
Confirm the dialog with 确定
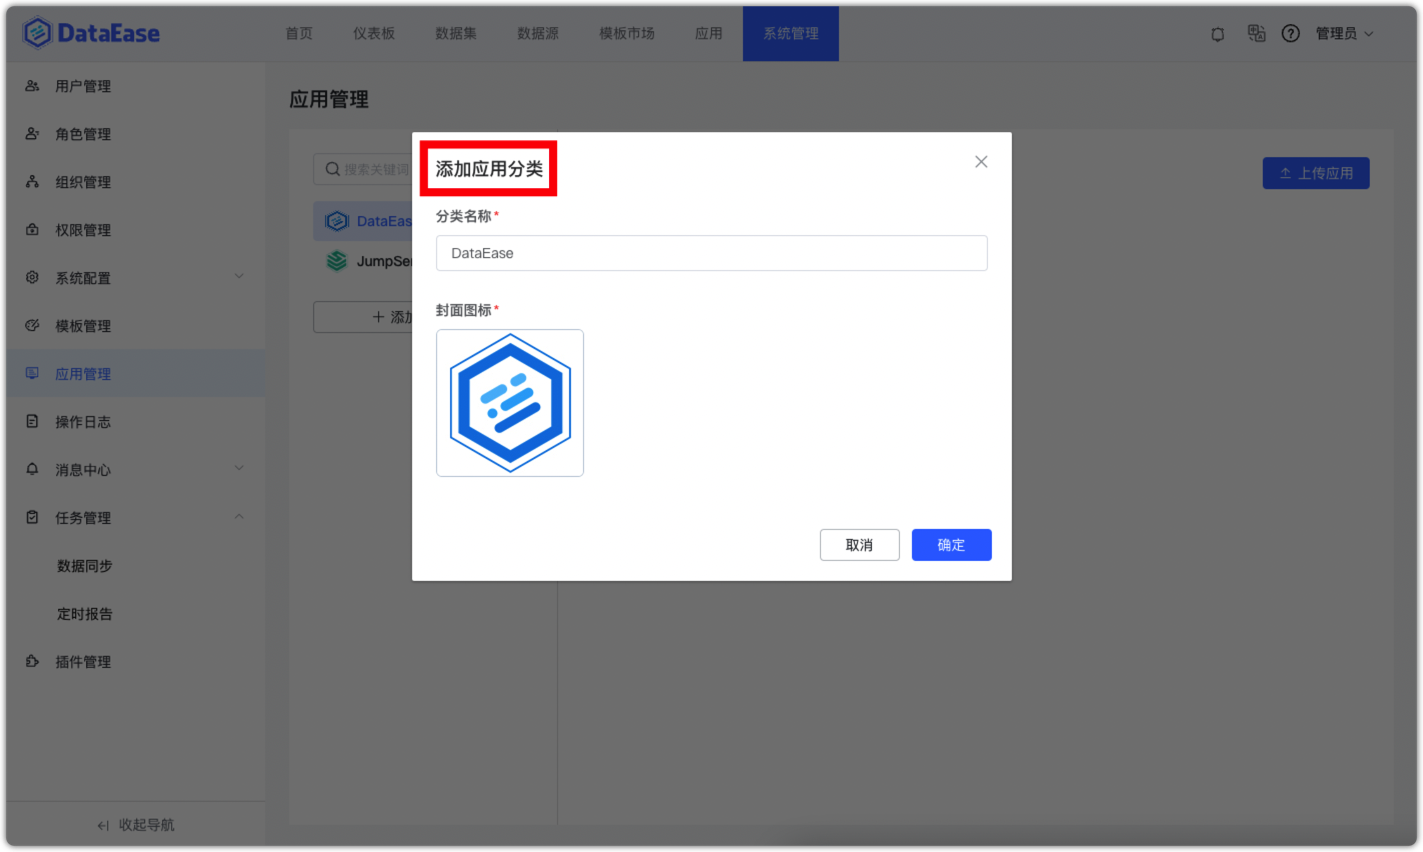pyautogui.click(x=951, y=544)
